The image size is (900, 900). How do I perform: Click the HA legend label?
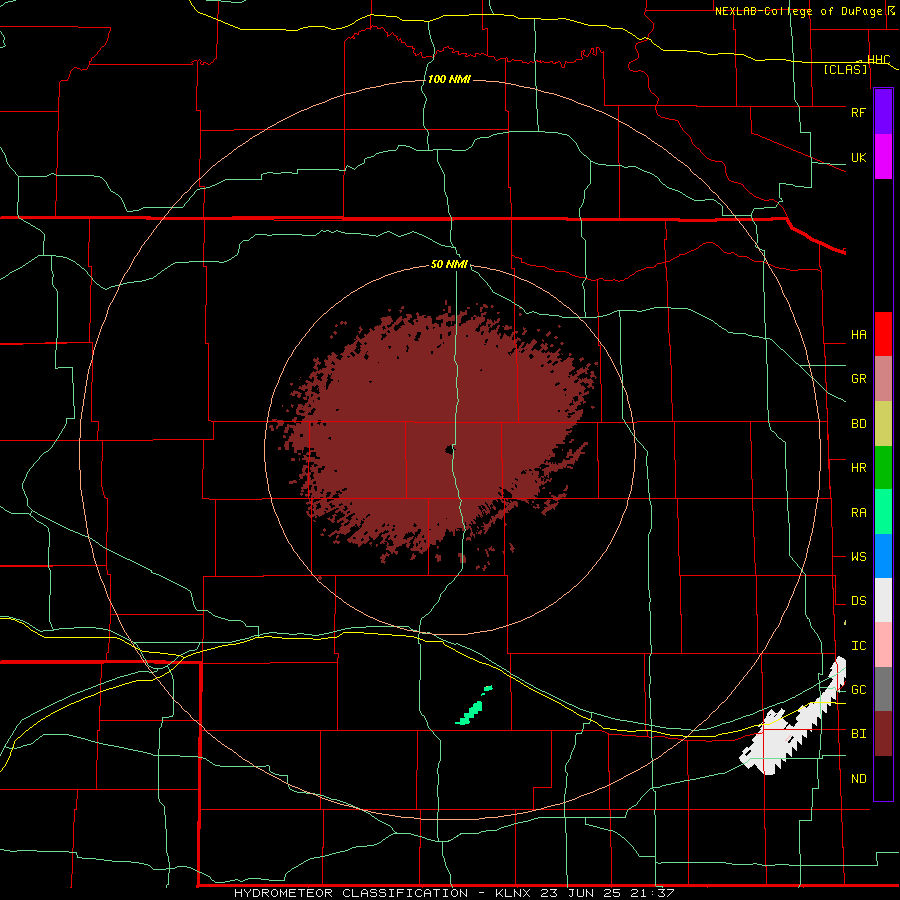coord(858,335)
